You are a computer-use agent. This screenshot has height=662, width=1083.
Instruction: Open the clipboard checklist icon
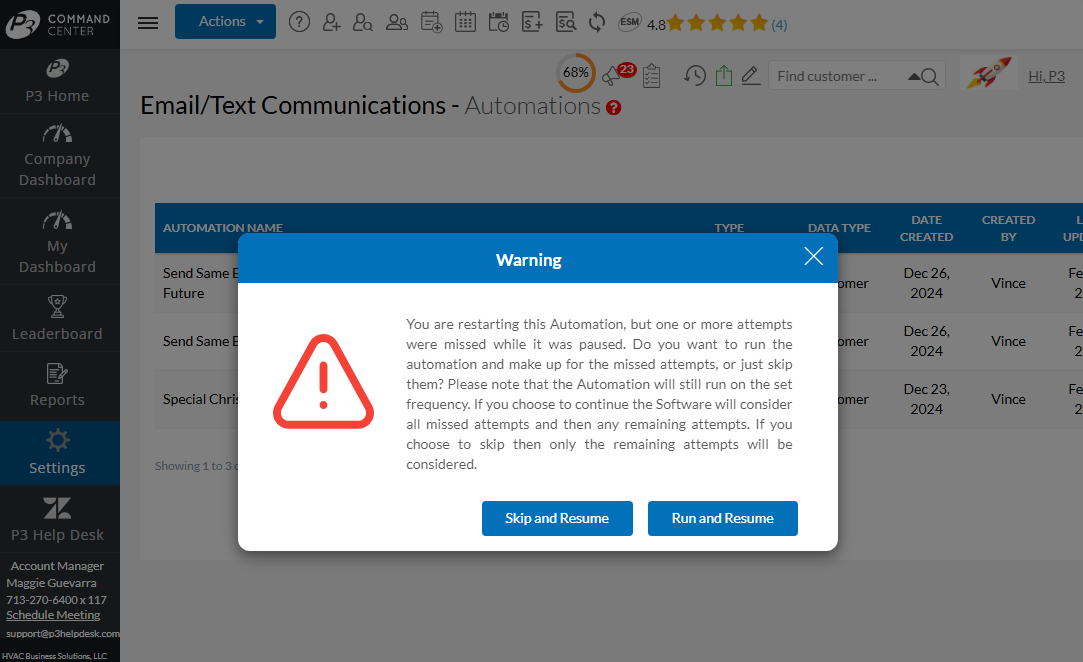coord(651,76)
